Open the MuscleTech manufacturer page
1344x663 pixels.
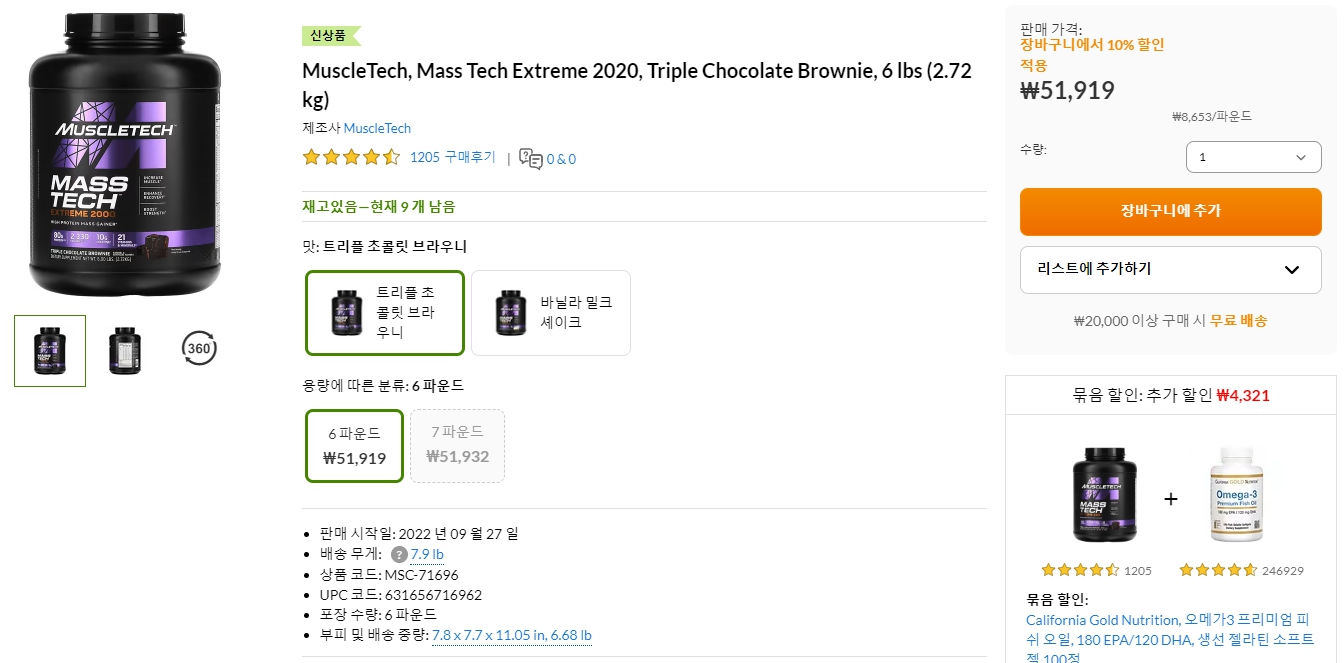(x=377, y=128)
